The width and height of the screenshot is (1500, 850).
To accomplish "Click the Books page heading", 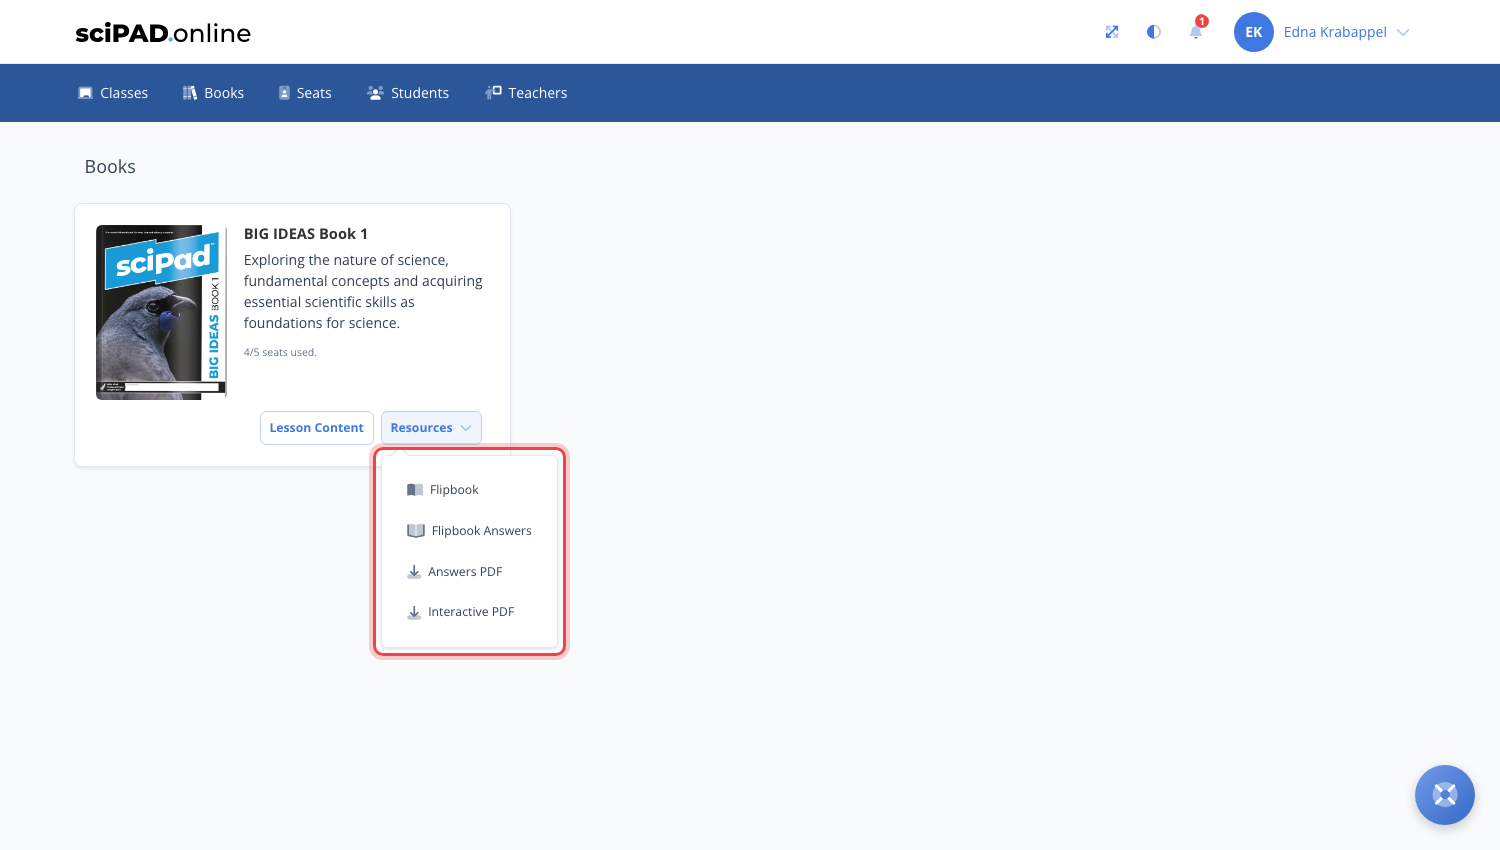I will click(x=110, y=167).
